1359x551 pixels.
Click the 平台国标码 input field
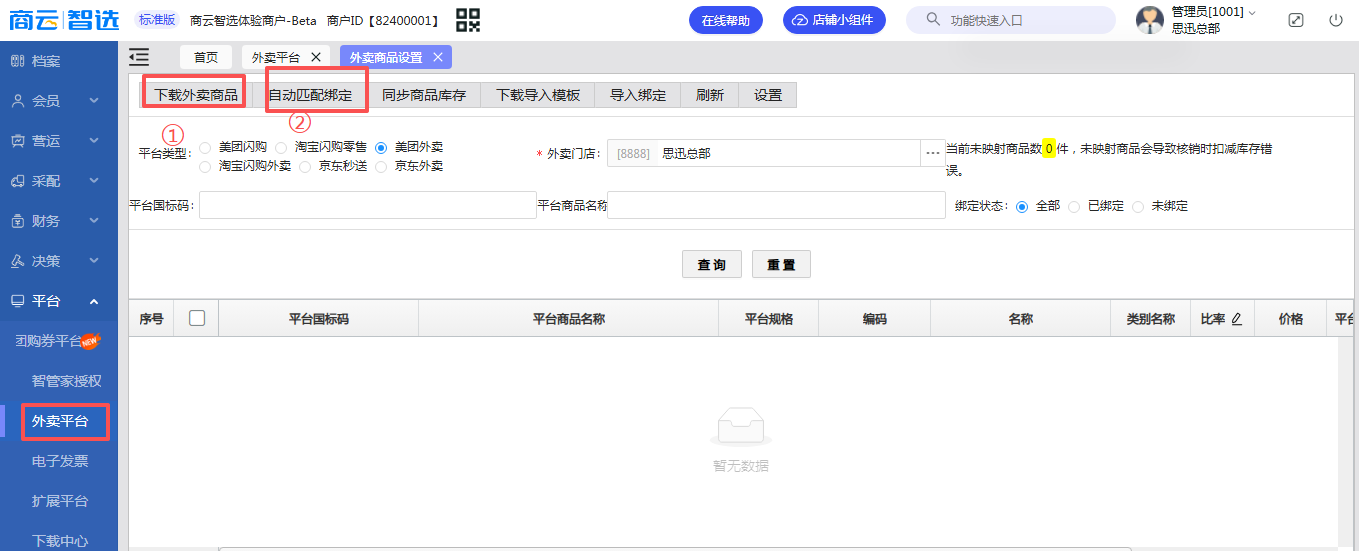click(368, 206)
